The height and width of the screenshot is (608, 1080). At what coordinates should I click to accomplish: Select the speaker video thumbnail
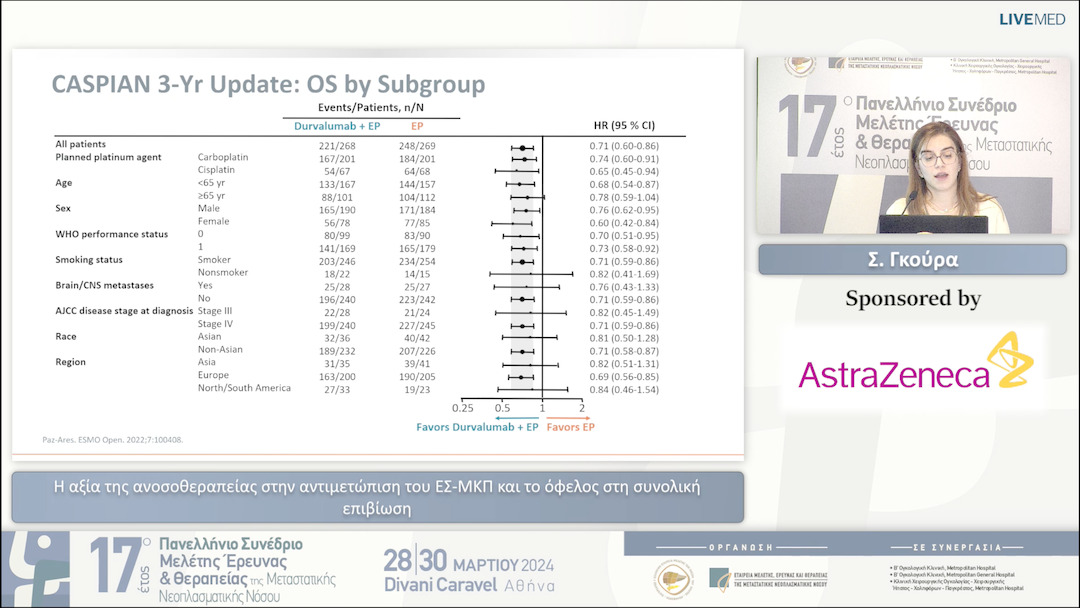coord(914,145)
